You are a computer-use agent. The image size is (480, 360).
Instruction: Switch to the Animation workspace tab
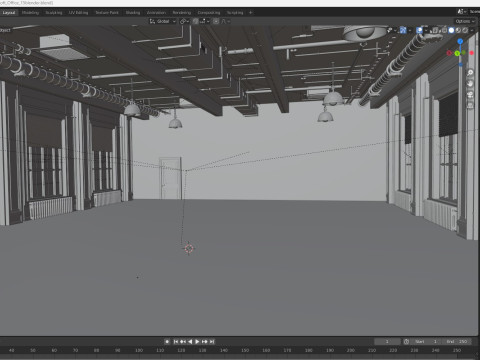pos(156,13)
